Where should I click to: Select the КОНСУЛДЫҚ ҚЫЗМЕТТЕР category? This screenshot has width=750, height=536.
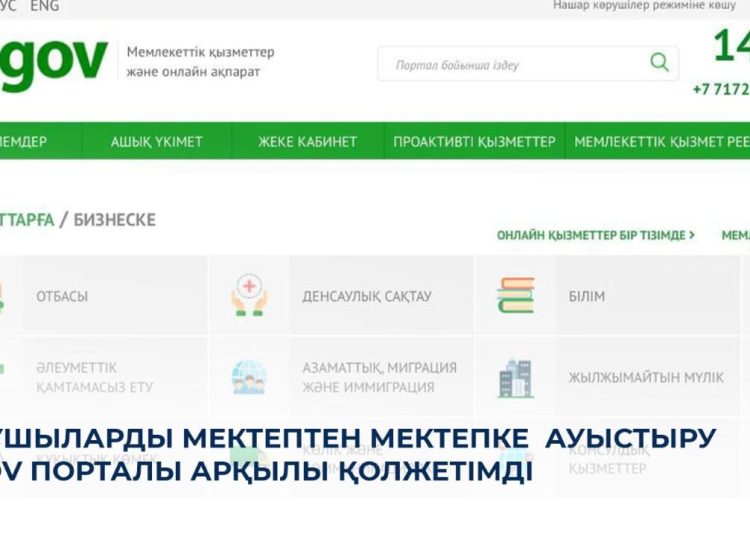[x=609, y=459]
